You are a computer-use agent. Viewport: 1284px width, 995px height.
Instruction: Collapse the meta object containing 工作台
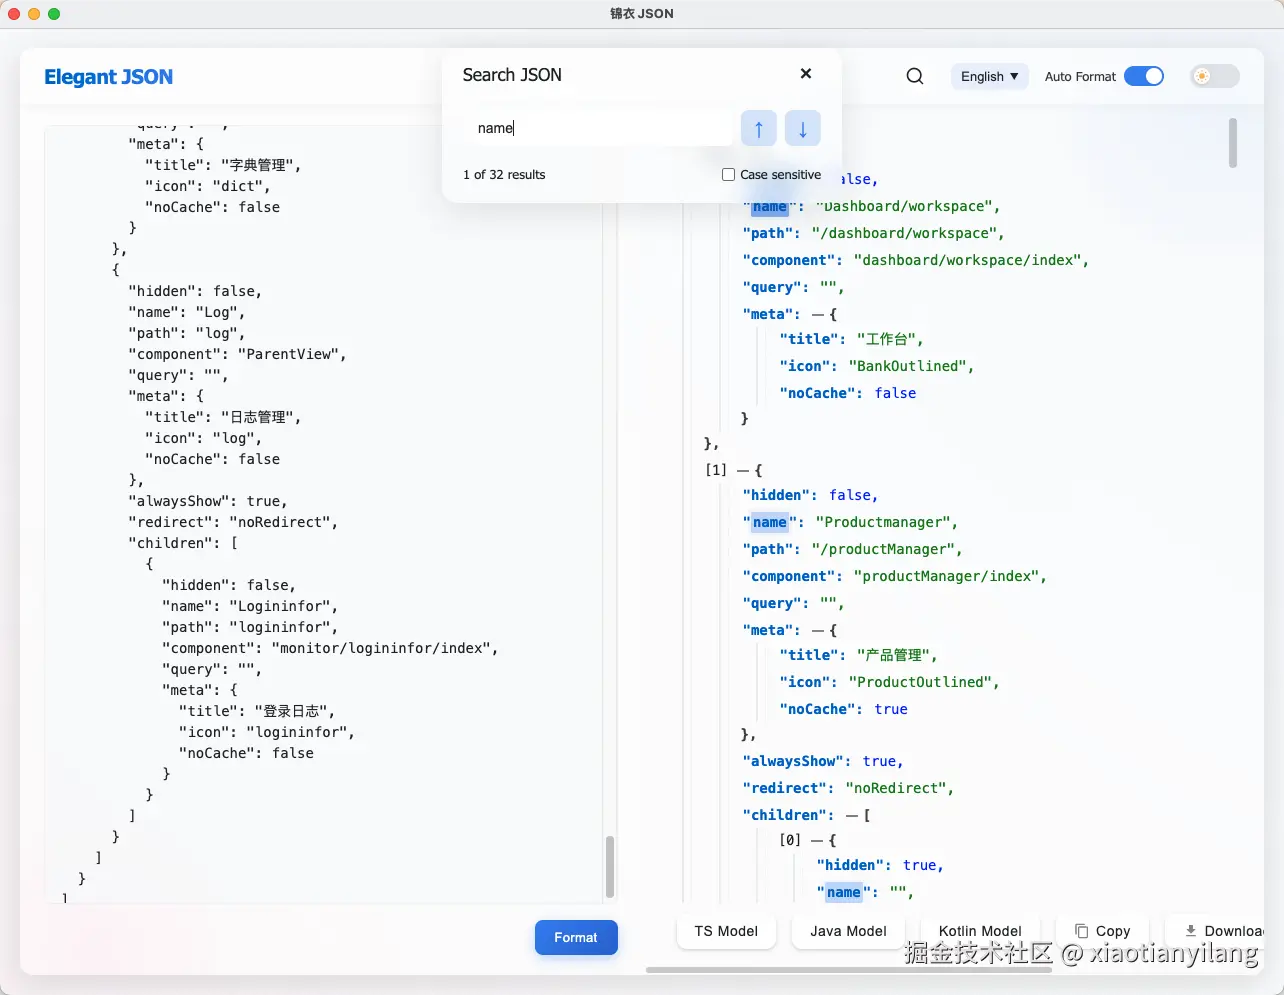(x=818, y=314)
